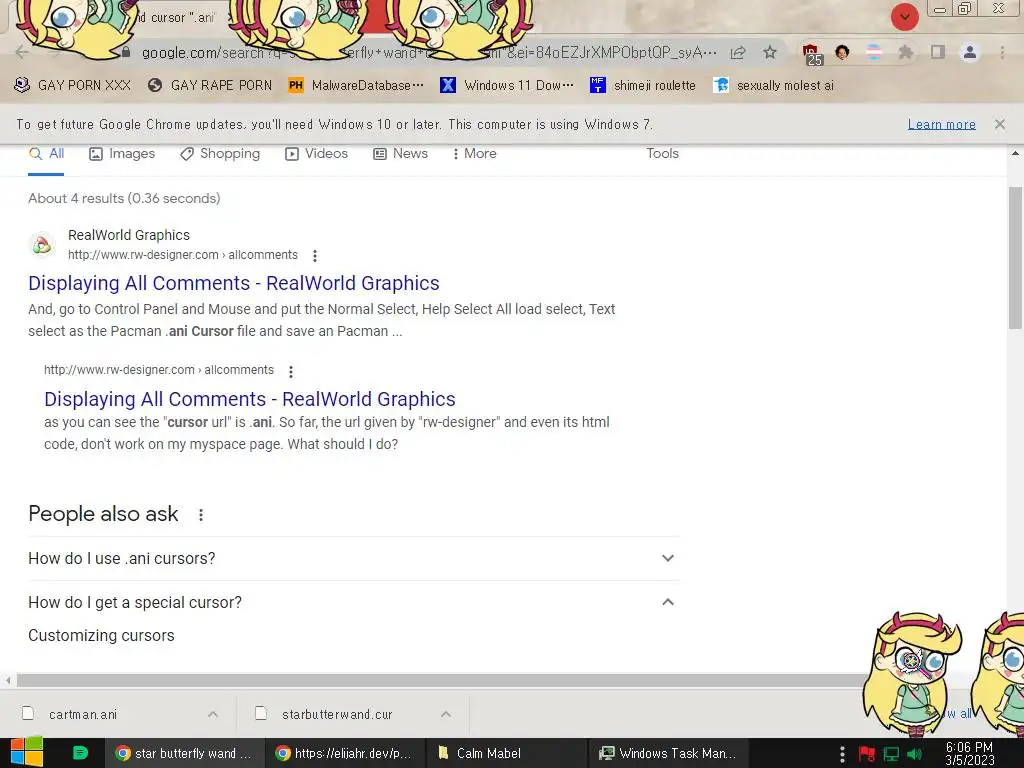Click the round avatar face extension icon
This screenshot has height=768, width=1024.
pos(842,52)
